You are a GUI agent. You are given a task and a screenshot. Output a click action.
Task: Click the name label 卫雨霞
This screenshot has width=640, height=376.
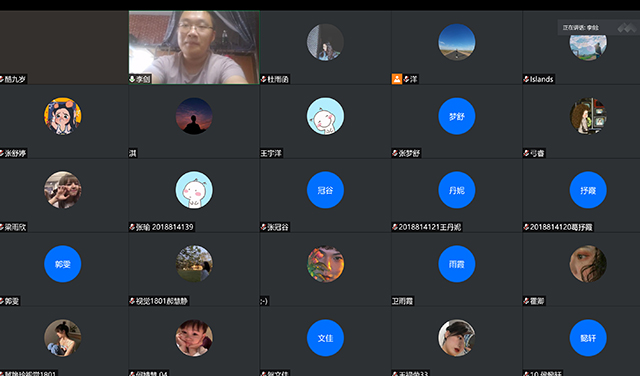pyautogui.click(x=402, y=301)
